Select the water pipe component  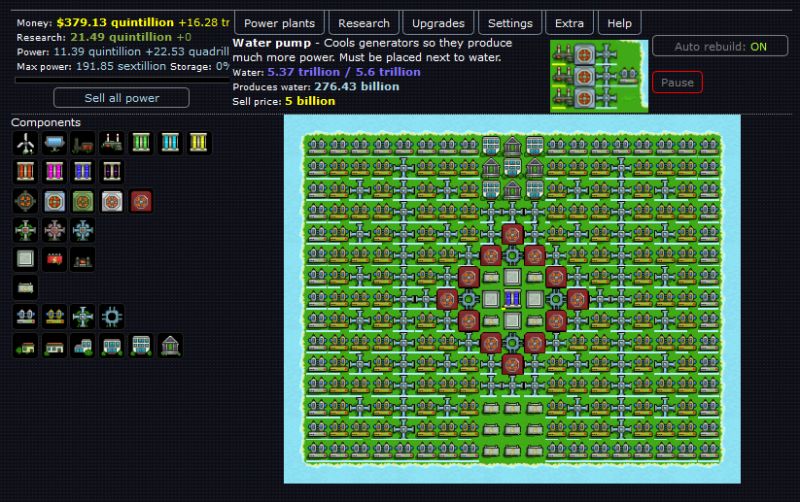click(83, 317)
